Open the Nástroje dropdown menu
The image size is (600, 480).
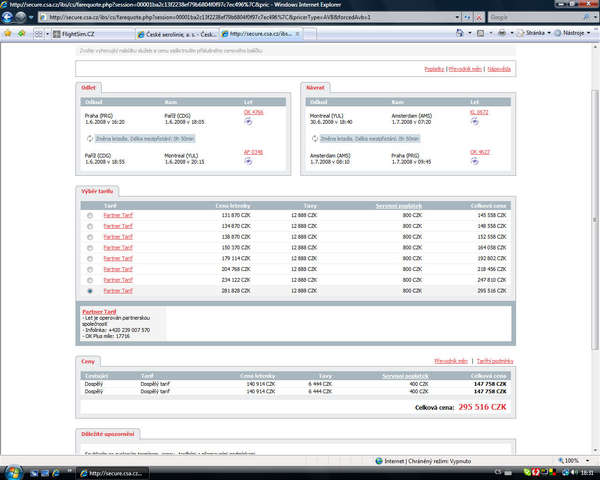[x=575, y=33]
